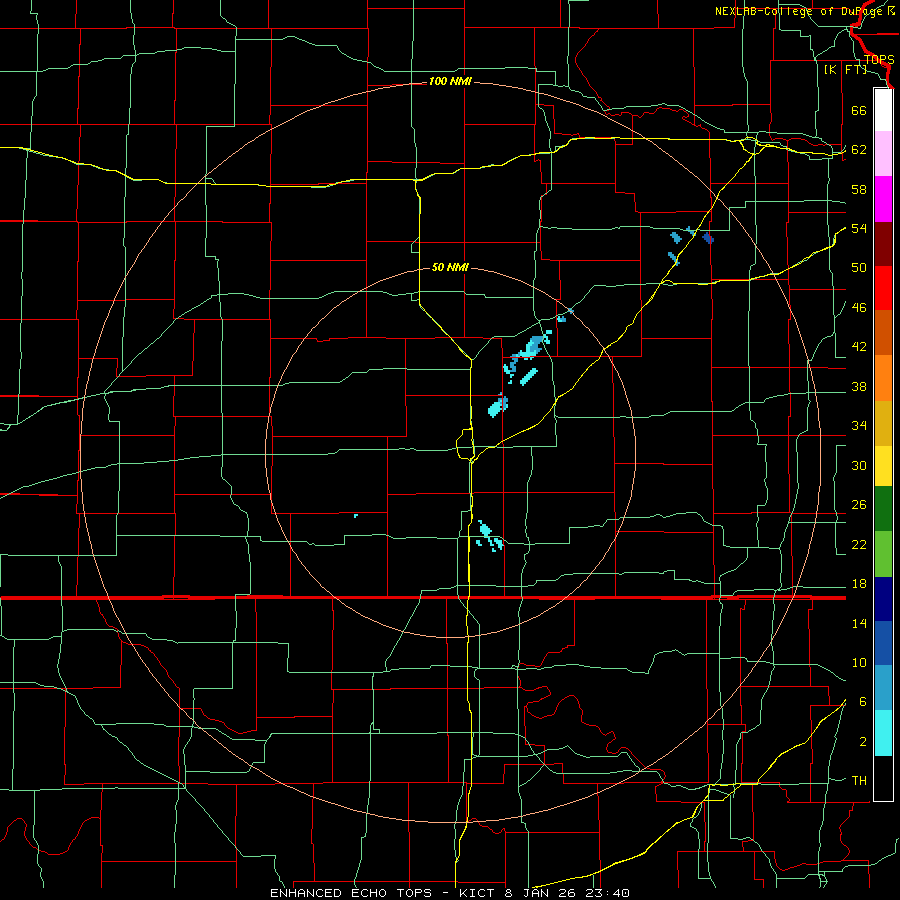Click the '30' scale label
The width and height of the screenshot is (900, 900).
click(859, 465)
